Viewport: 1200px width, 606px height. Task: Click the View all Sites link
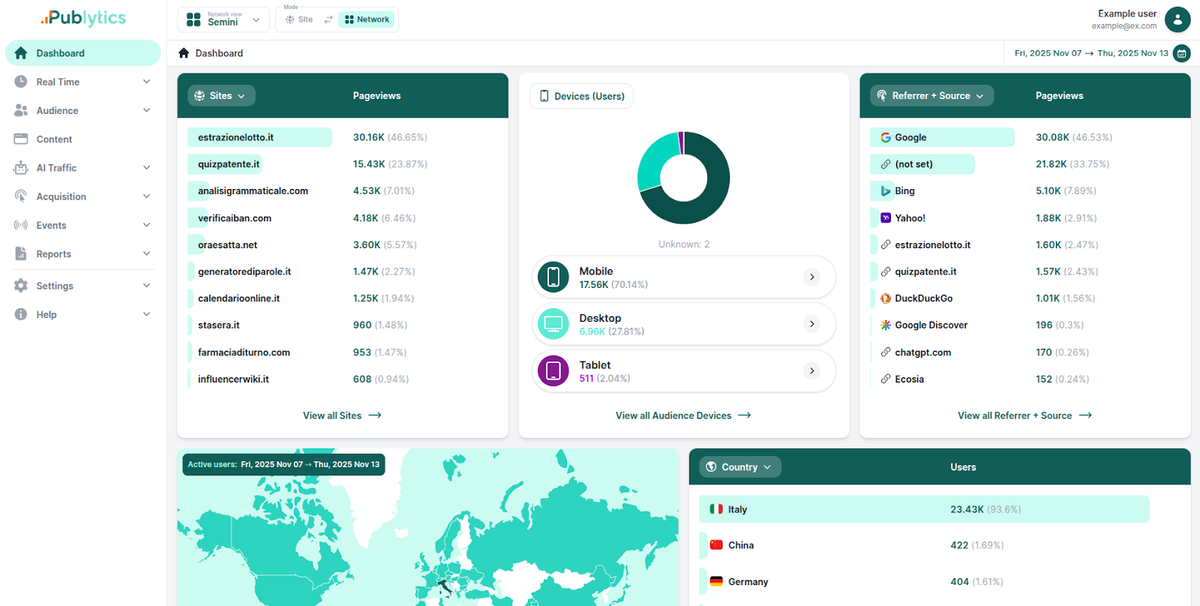point(342,415)
